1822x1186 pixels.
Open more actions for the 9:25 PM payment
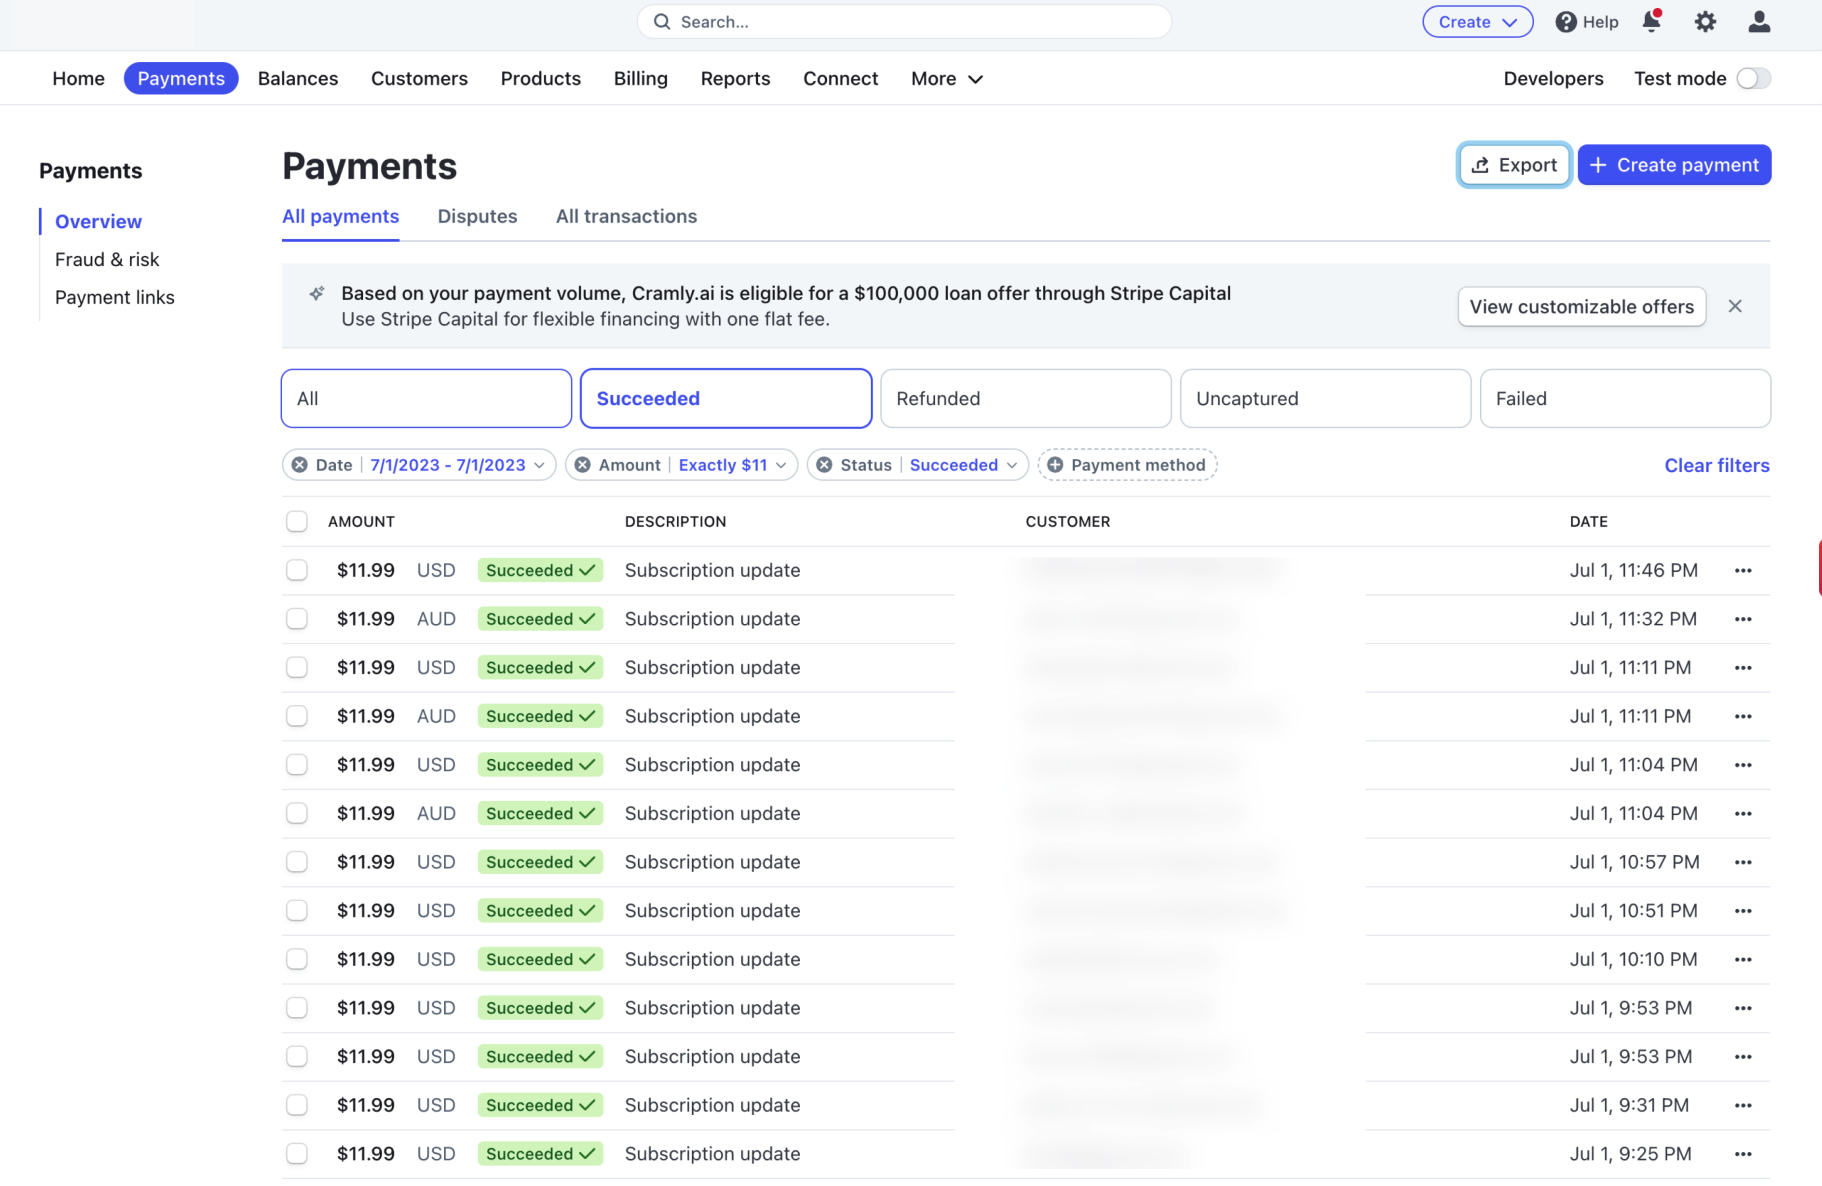(x=1743, y=1154)
